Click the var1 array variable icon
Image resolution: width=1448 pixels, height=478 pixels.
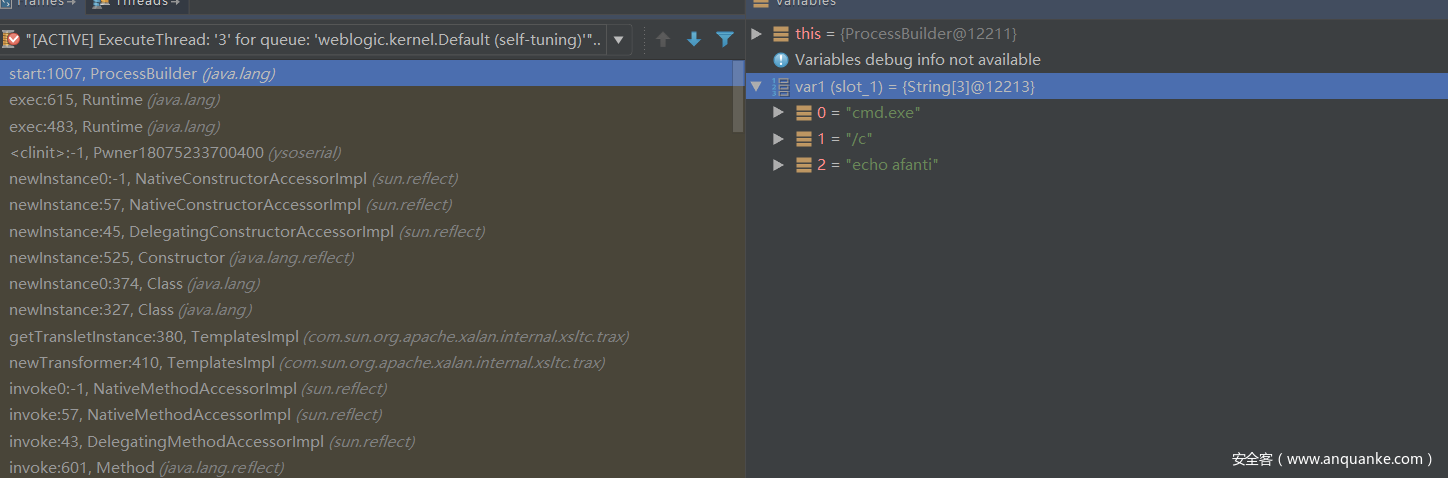(781, 87)
